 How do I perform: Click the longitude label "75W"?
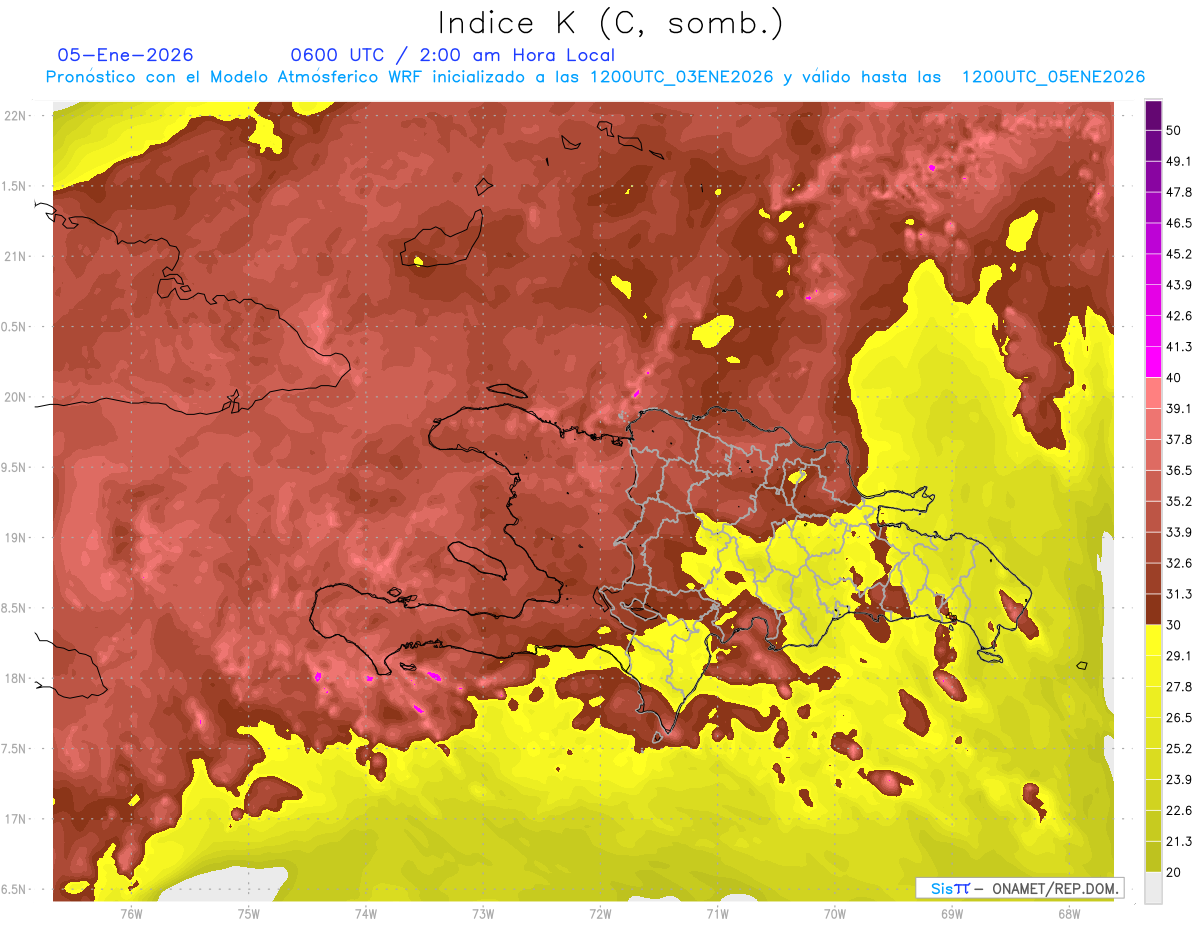coord(248,913)
